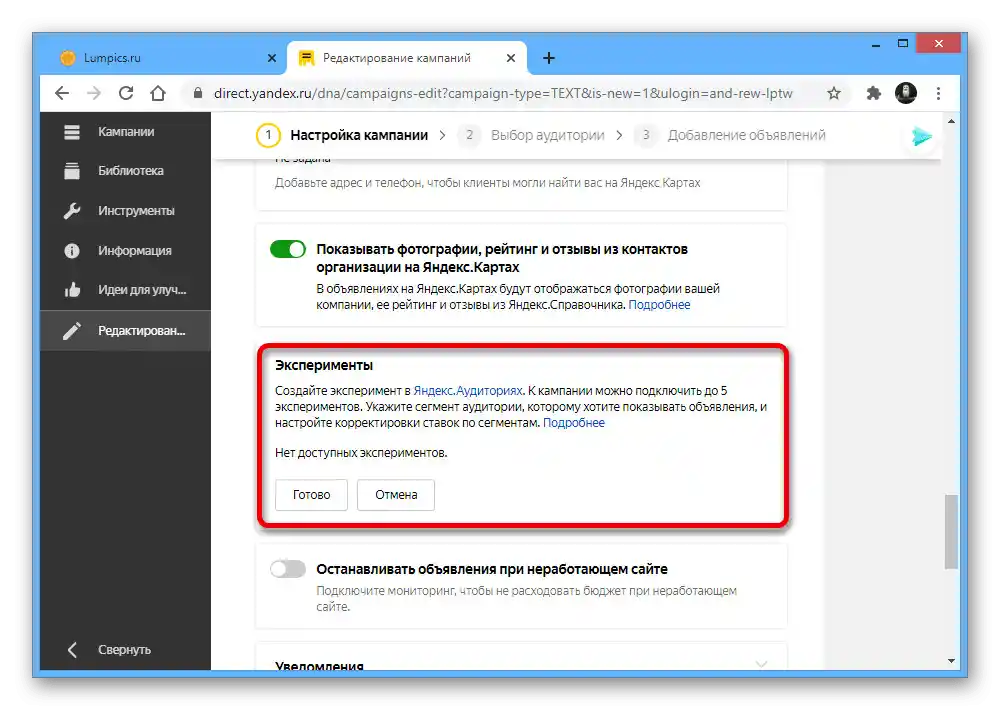Open the Chrome three-dot menu
The height and width of the screenshot is (710, 1000).
click(938, 94)
